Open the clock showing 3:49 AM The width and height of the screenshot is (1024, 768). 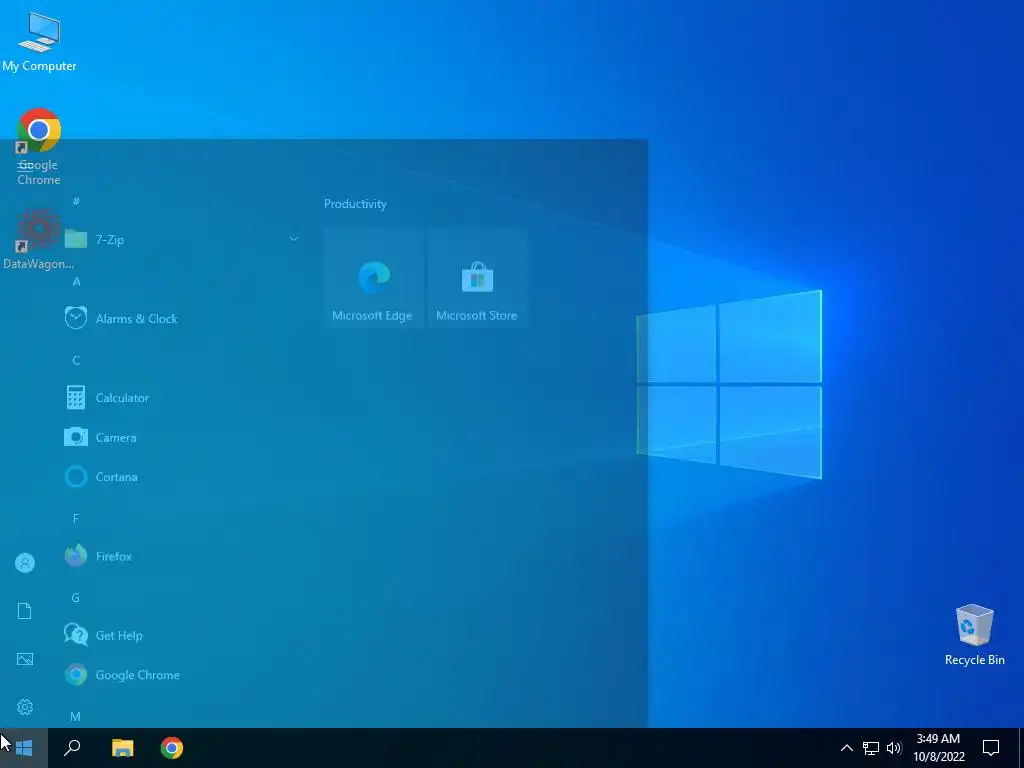click(938, 748)
